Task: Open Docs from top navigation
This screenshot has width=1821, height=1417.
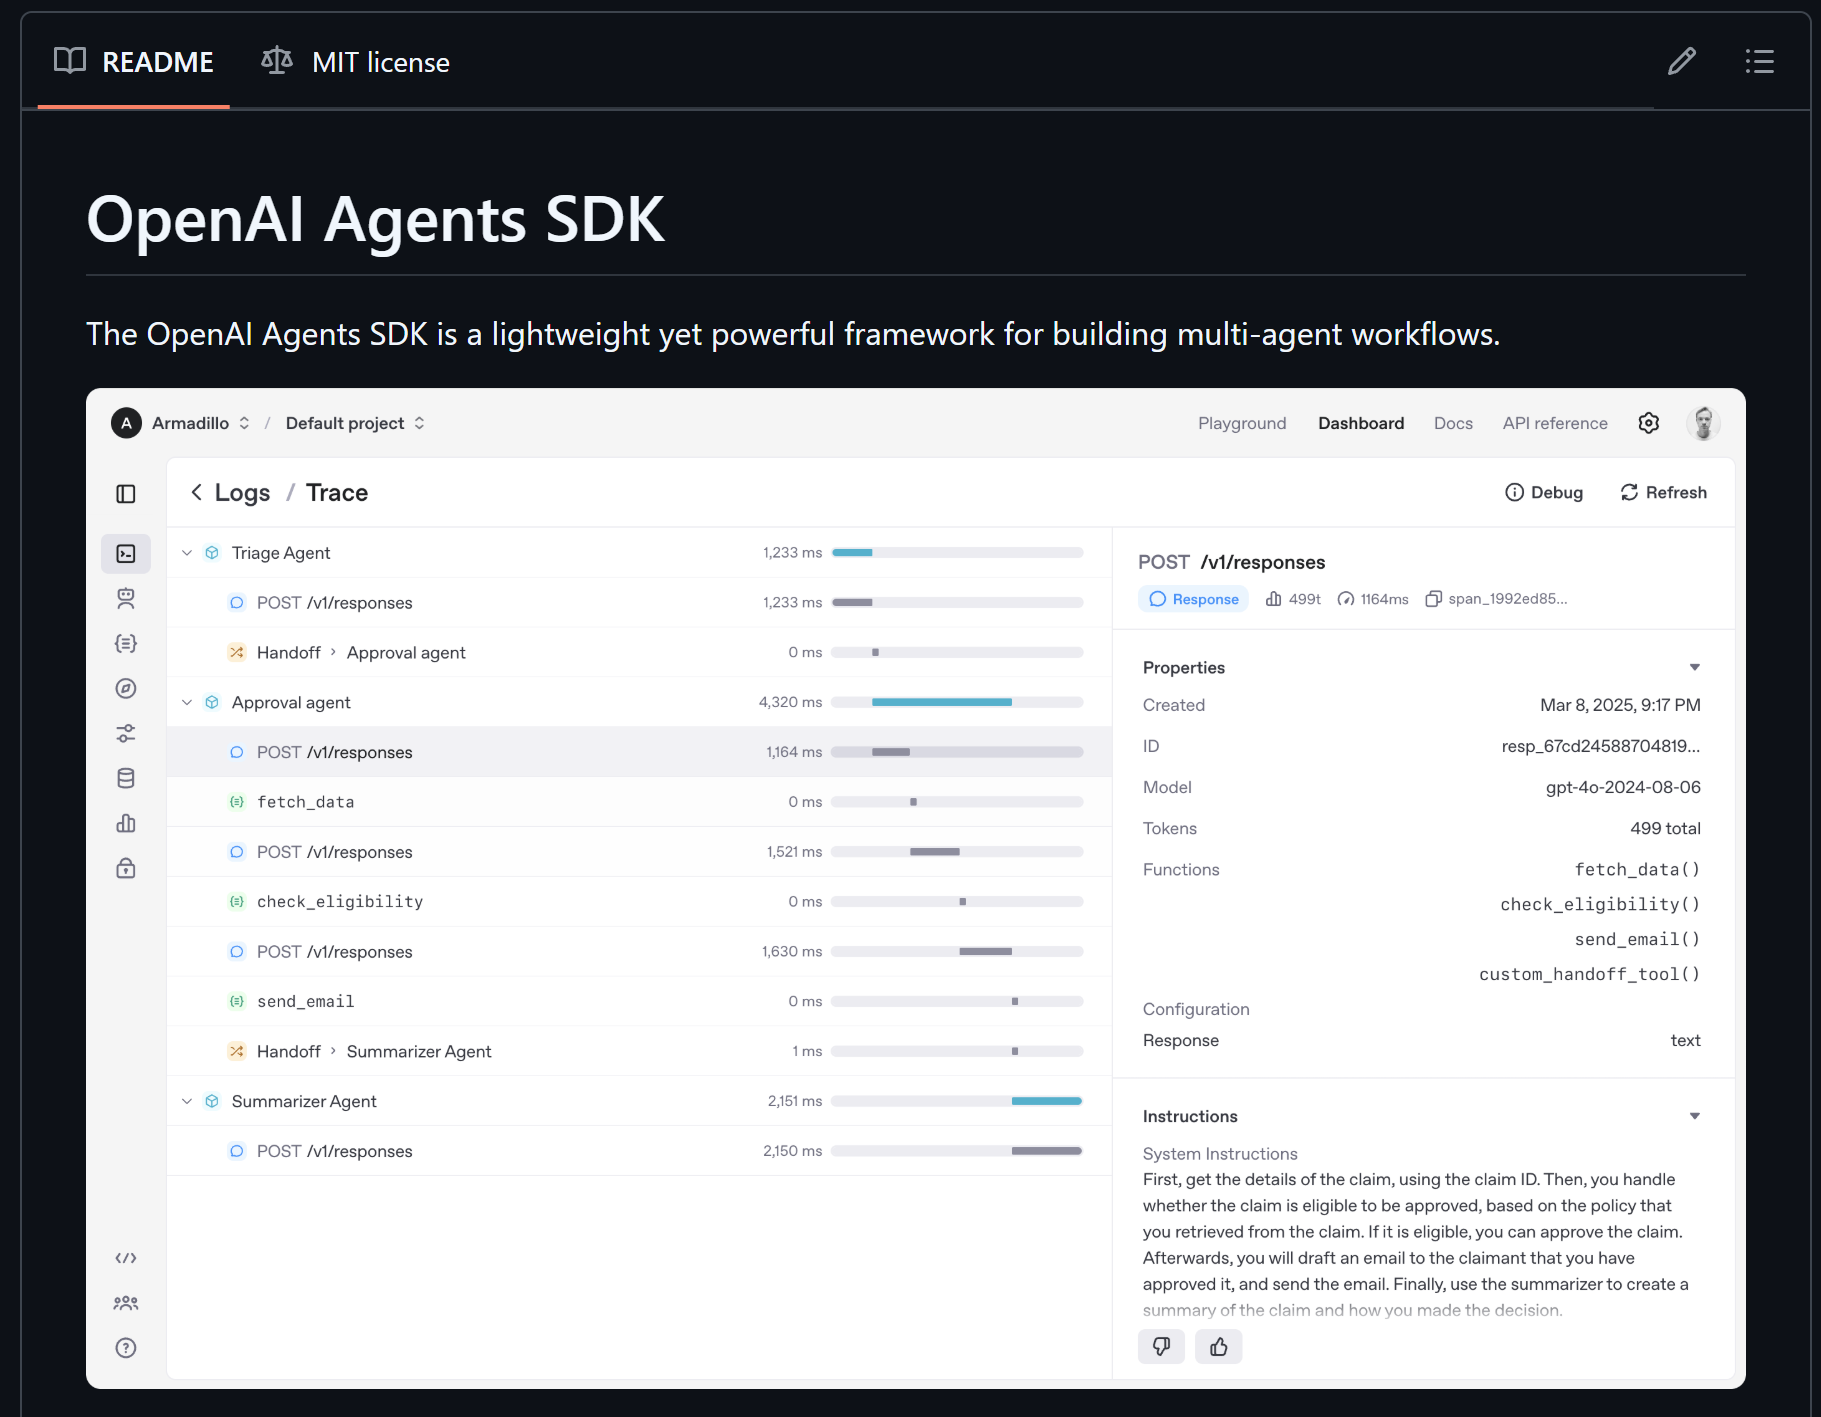Action: click(x=1453, y=423)
